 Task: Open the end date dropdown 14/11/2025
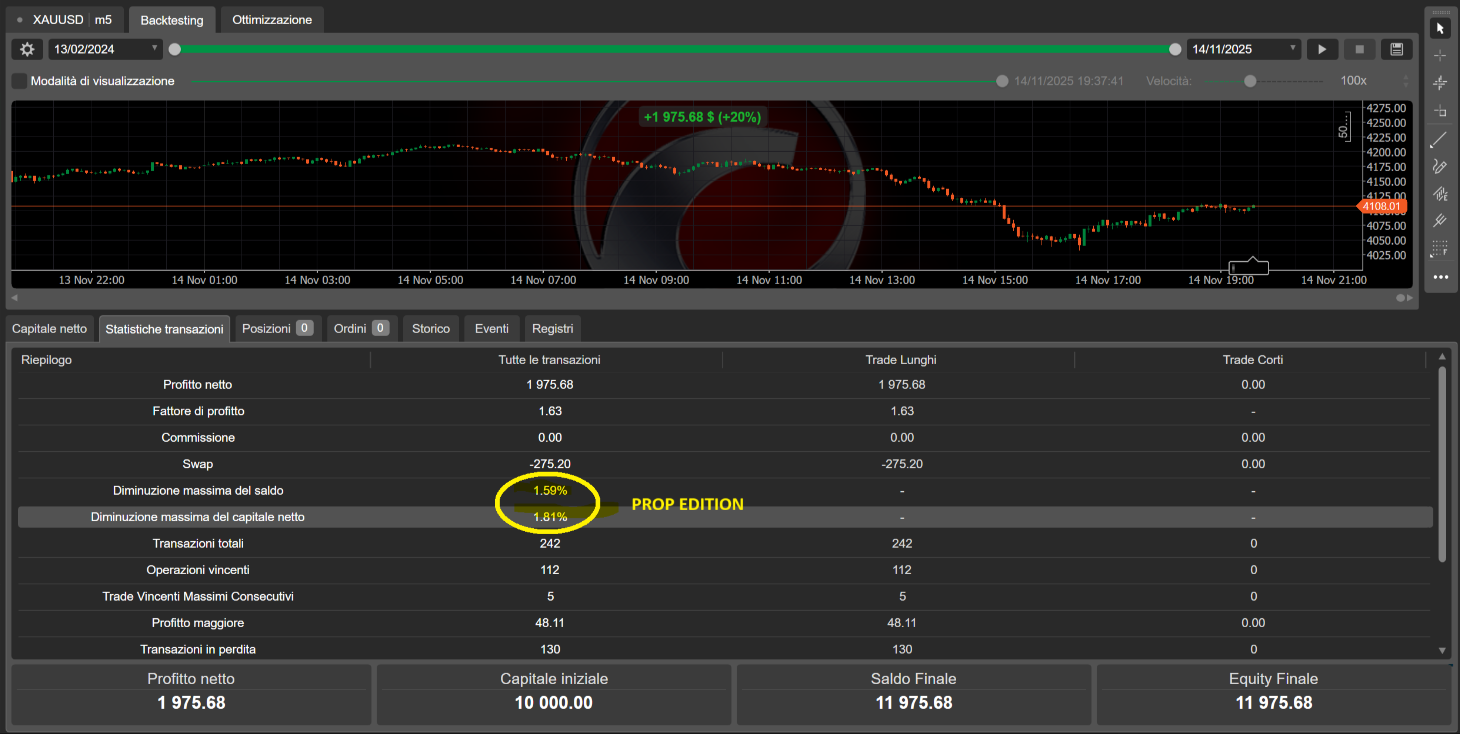(x=1244, y=49)
